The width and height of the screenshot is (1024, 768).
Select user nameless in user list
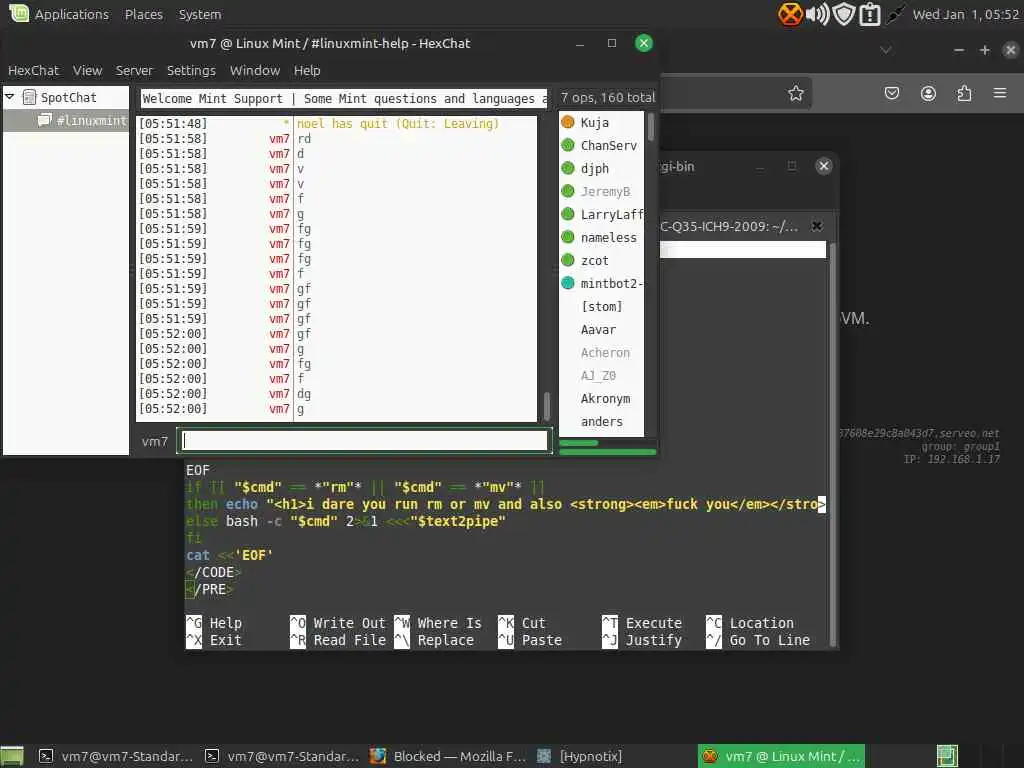coord(601,237)
